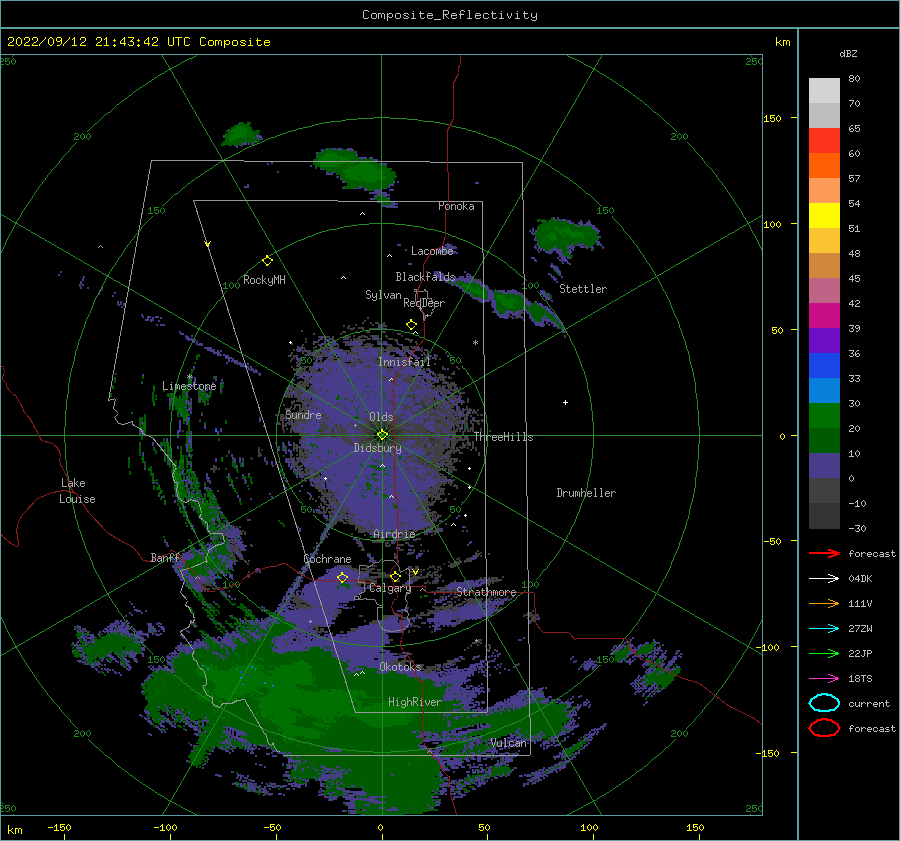Select the orange 111V arrow legend entry
The height and width of the screenshot is (841, 900).
coord(824,603)
